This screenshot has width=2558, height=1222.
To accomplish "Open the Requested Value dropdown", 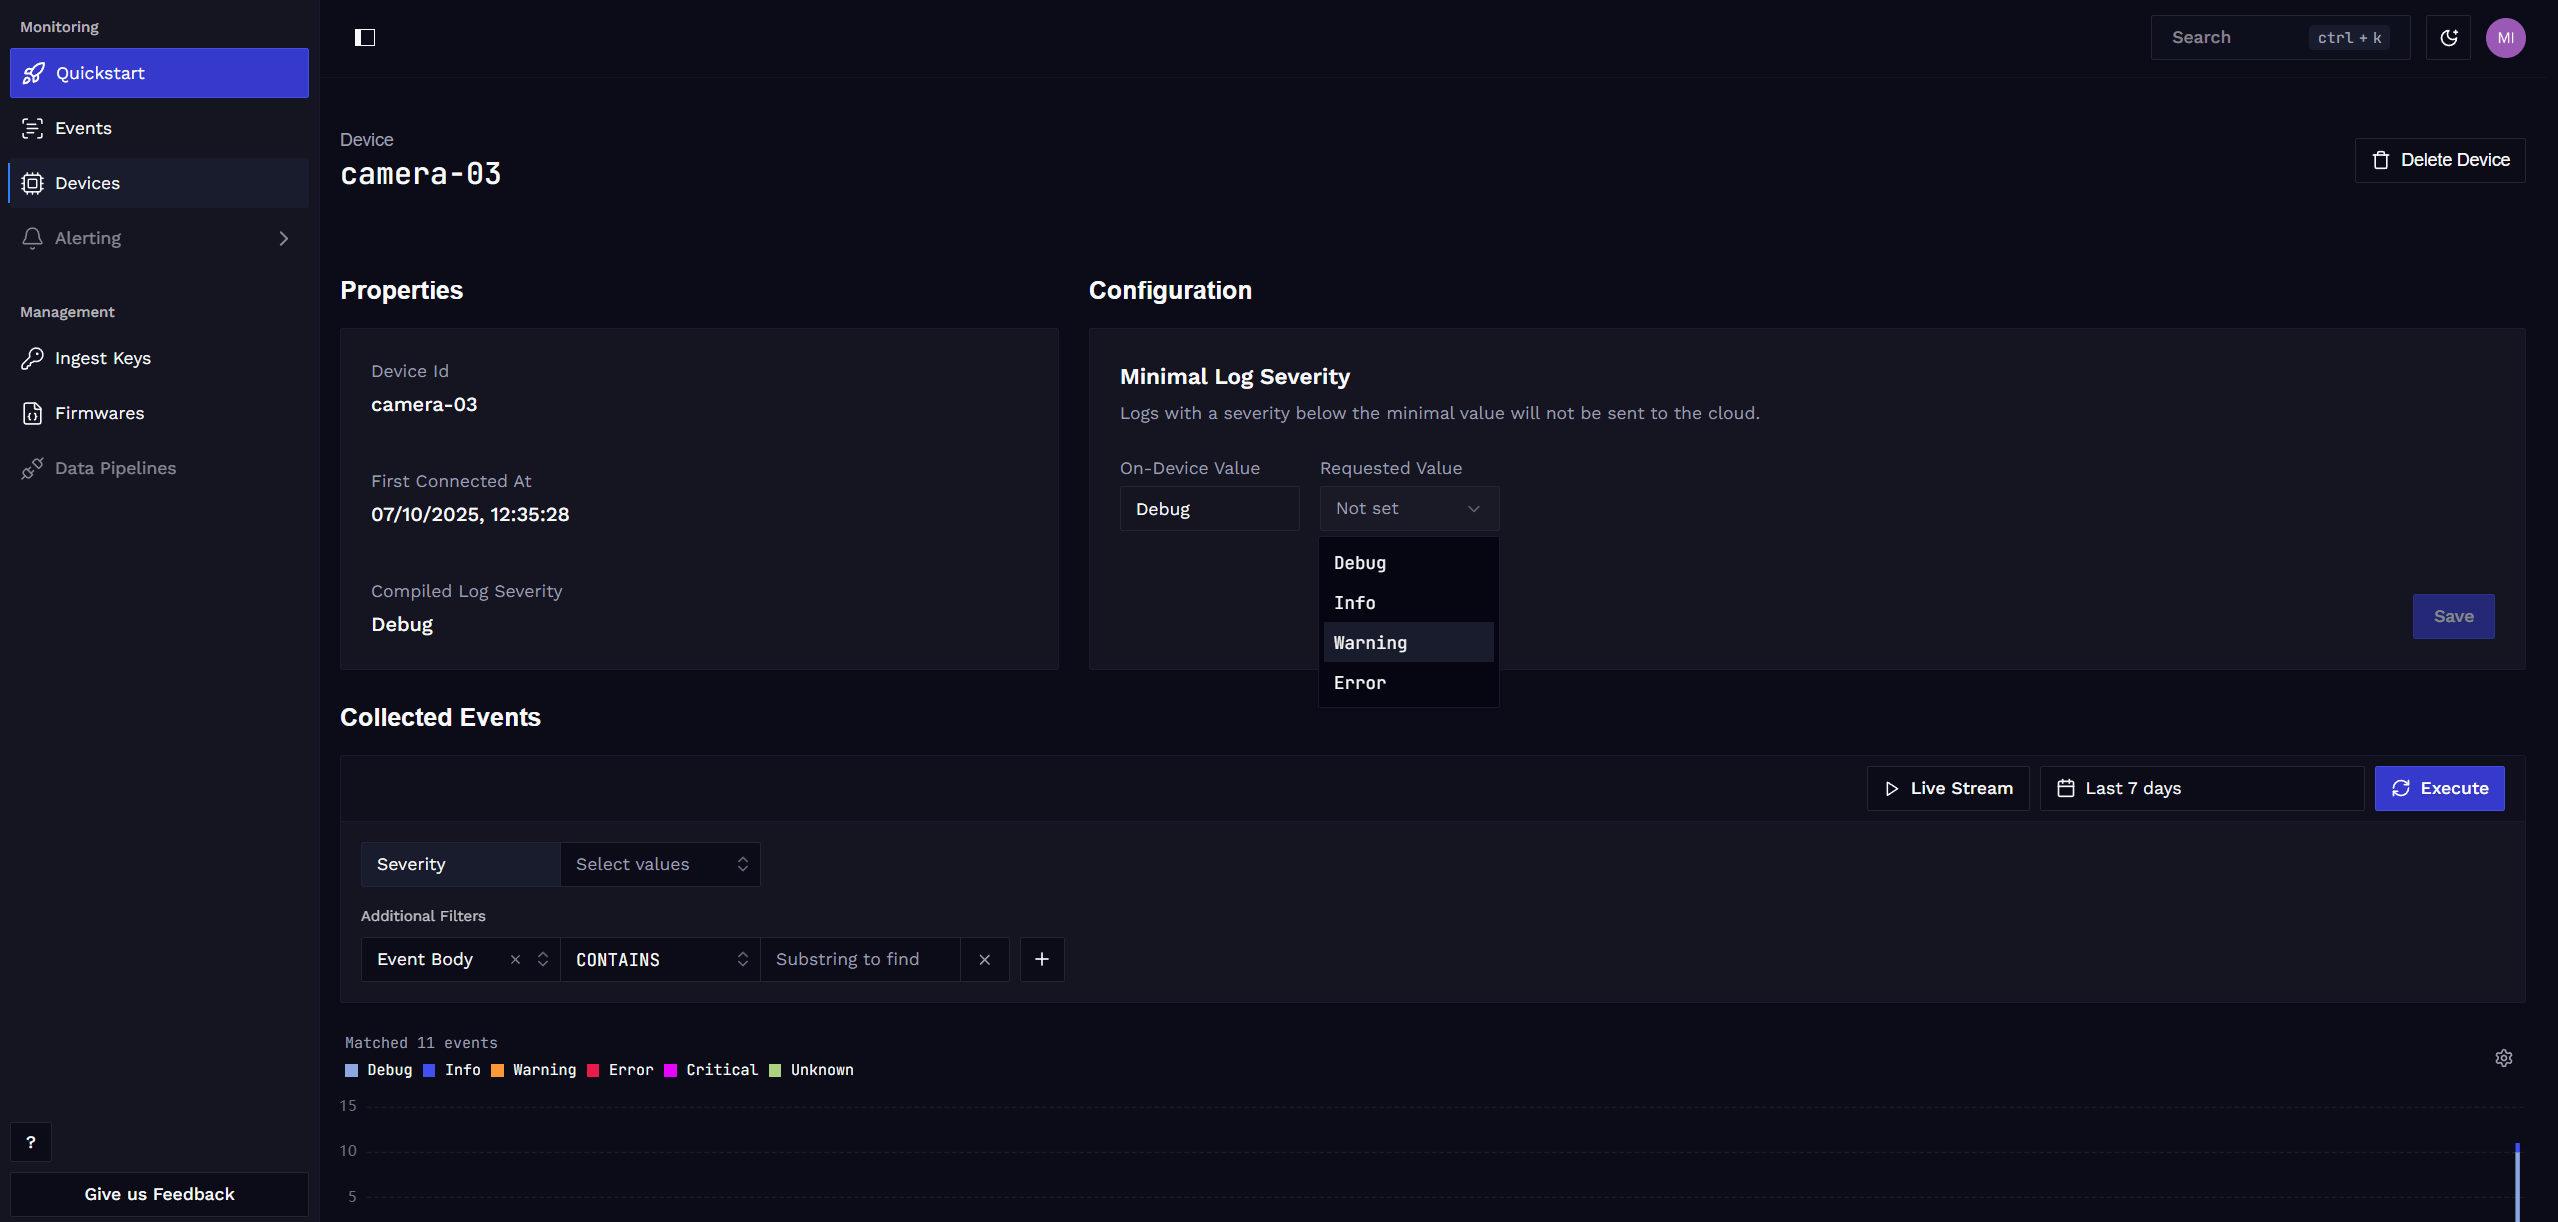I will (1408, 508).
